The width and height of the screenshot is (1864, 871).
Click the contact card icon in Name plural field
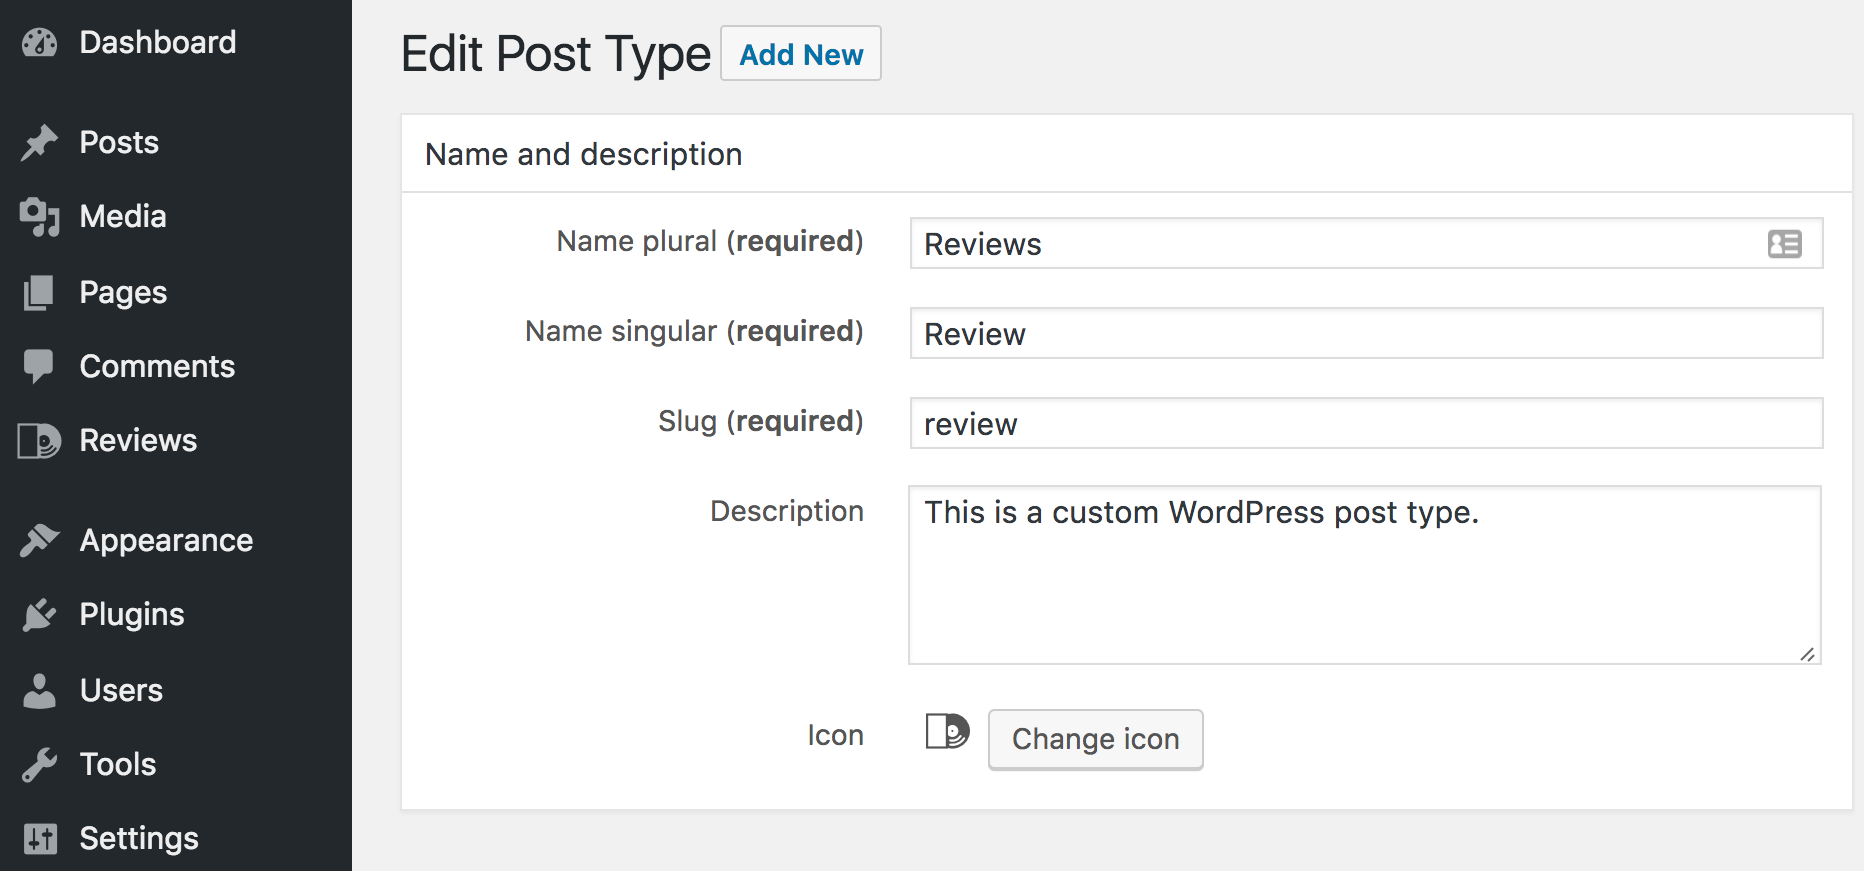[1784, 244]
